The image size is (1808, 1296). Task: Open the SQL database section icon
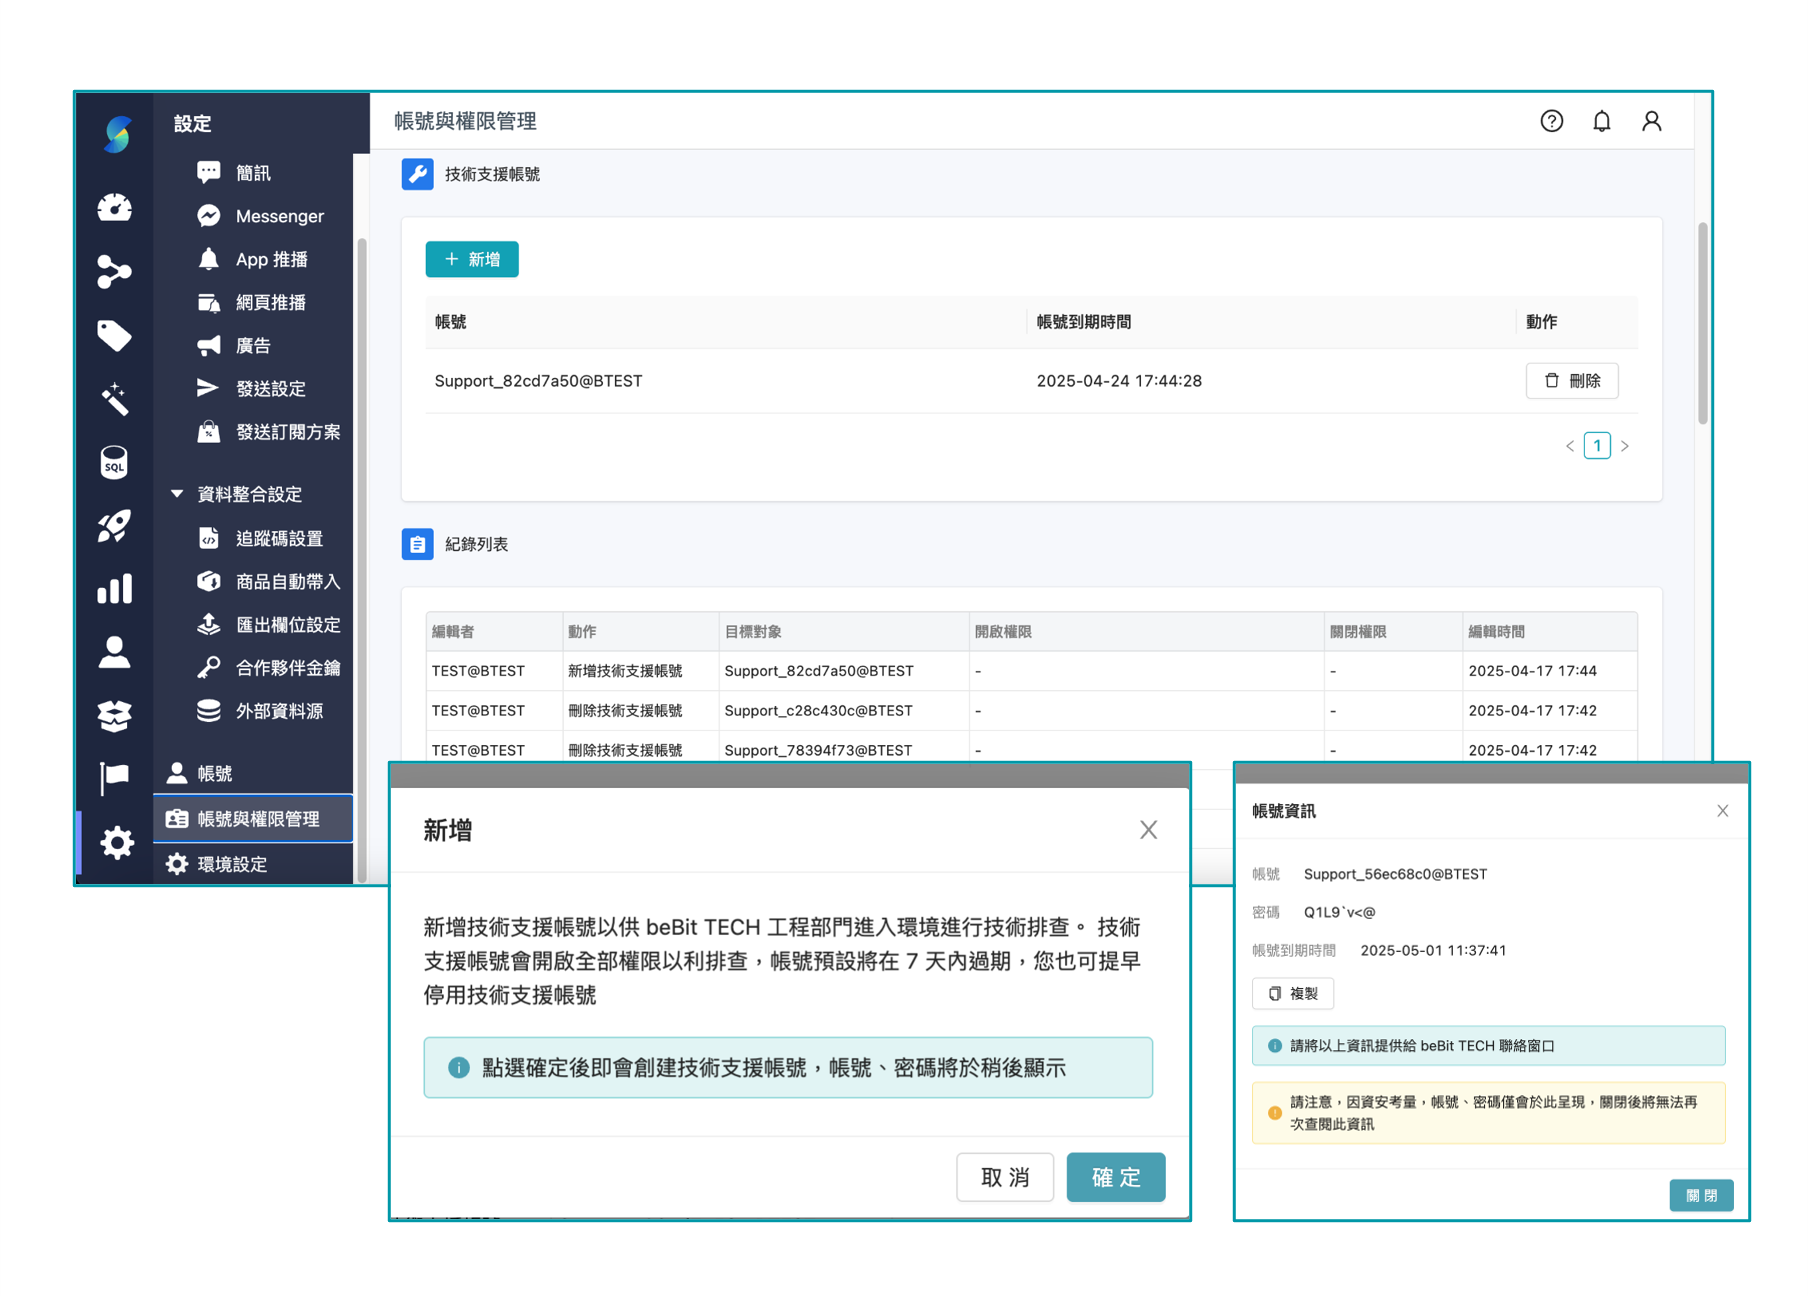pos(116,463)
